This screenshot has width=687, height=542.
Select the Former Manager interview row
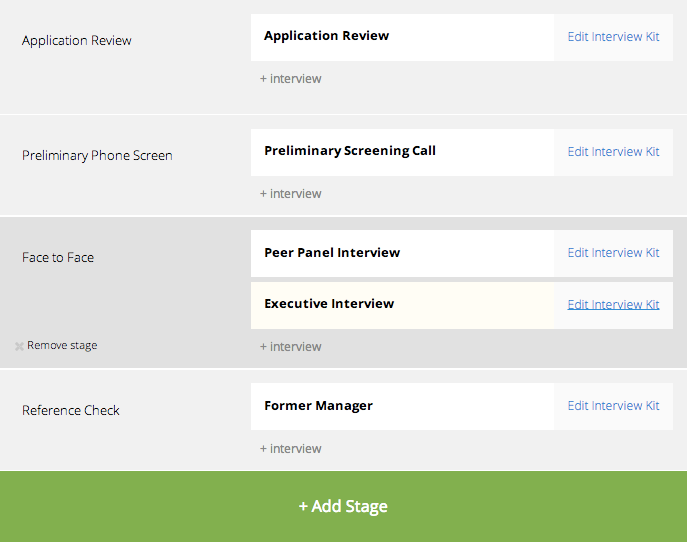click(x=401, y=407)
